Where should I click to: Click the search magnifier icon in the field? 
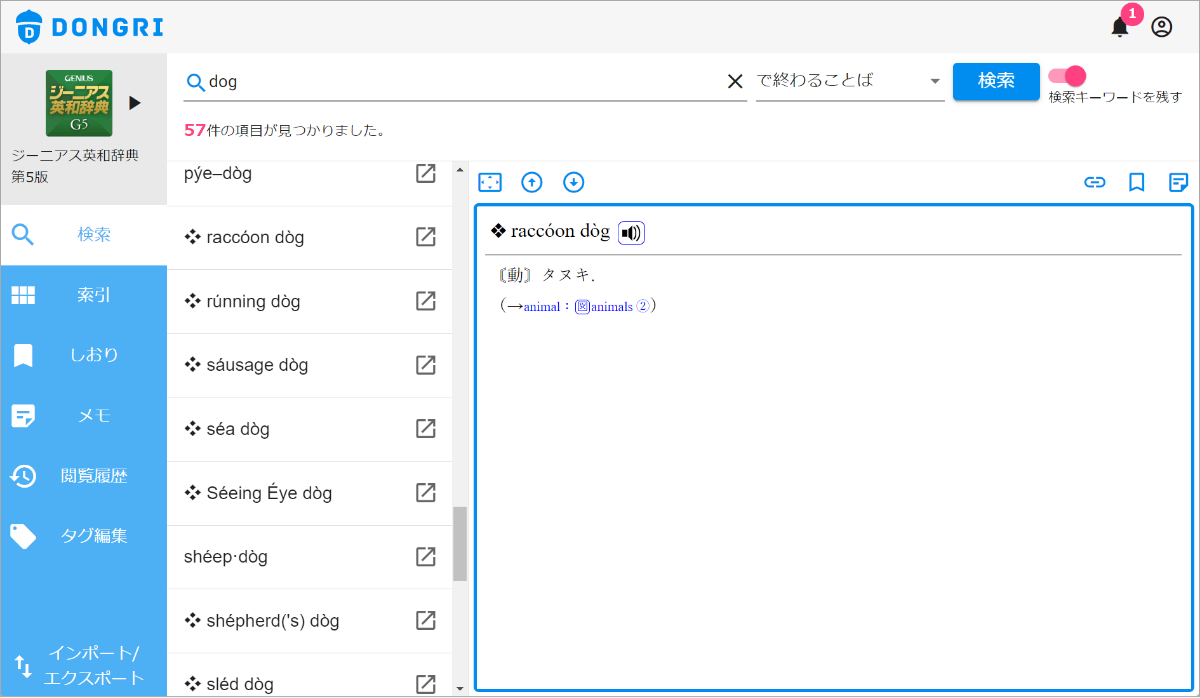[x=196, y=82]
